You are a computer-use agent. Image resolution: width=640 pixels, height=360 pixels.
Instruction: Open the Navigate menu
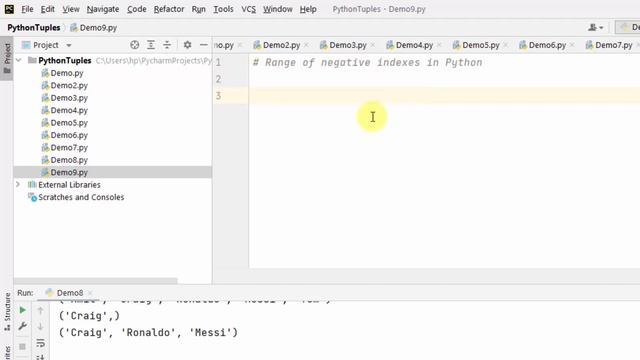pyautogui.click(x=103, y=9)
